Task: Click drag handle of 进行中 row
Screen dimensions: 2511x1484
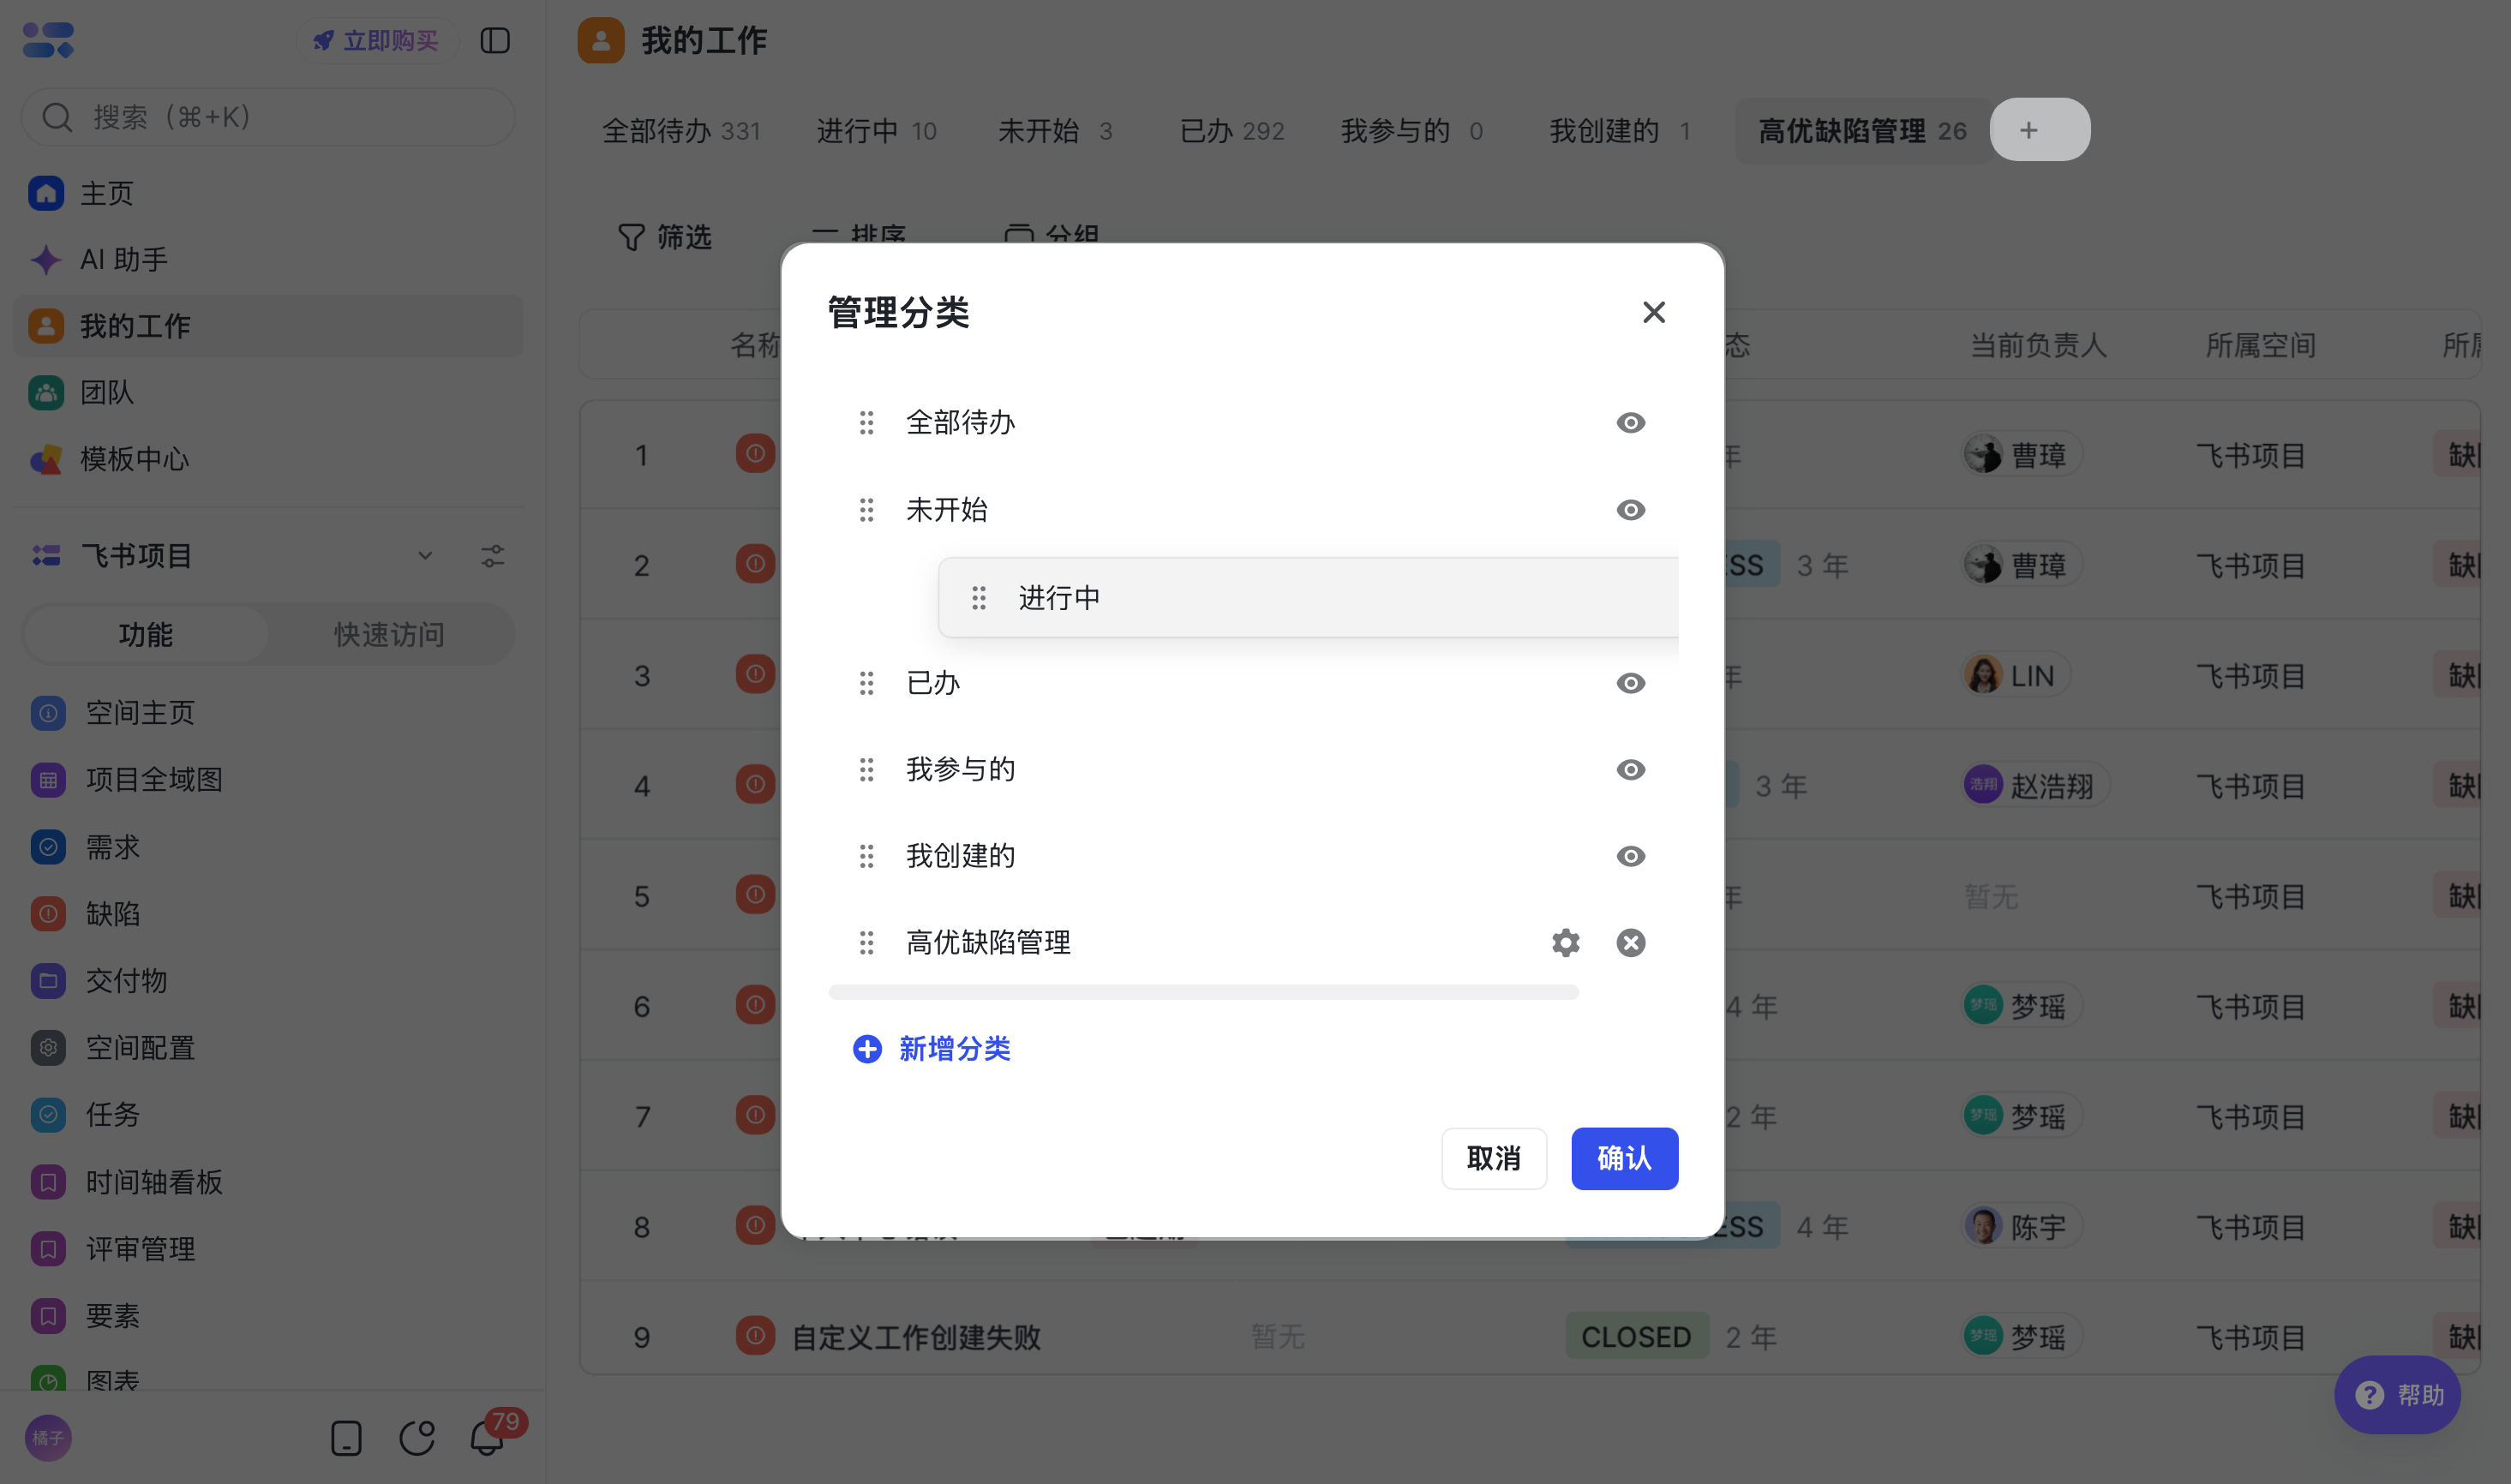Action: [978, 598]
